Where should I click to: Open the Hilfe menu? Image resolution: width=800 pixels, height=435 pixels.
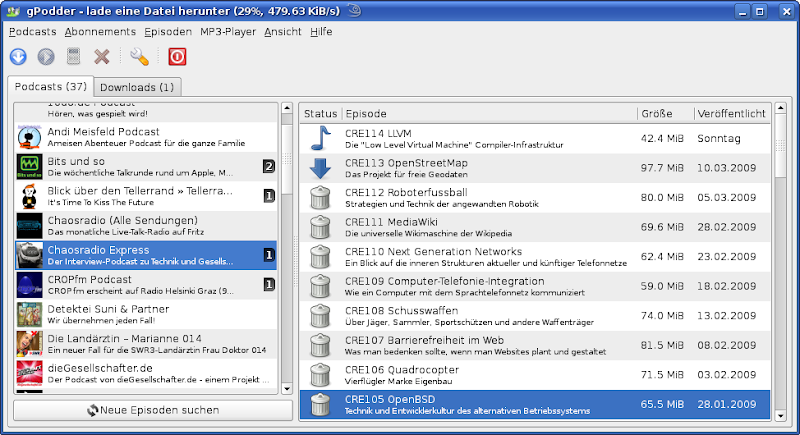pos(321,32)
